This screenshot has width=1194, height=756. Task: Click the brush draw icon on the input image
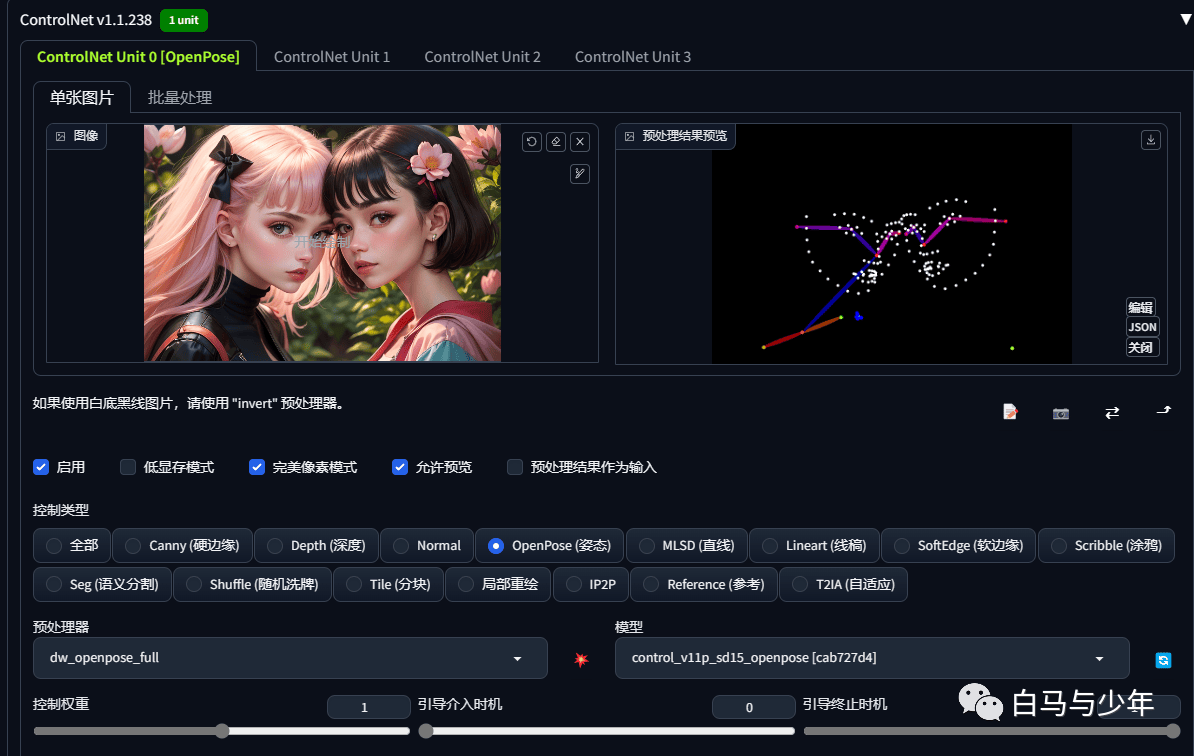[580, 174]
